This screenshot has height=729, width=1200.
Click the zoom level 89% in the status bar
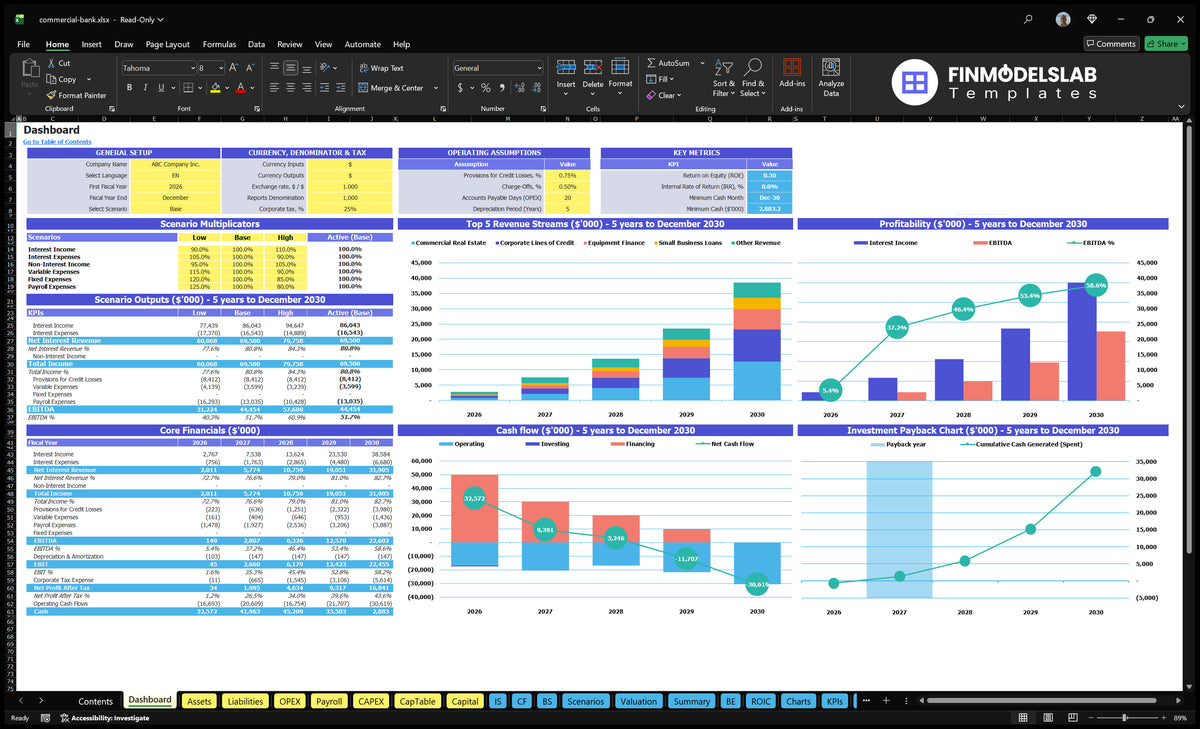[1180, 718]
